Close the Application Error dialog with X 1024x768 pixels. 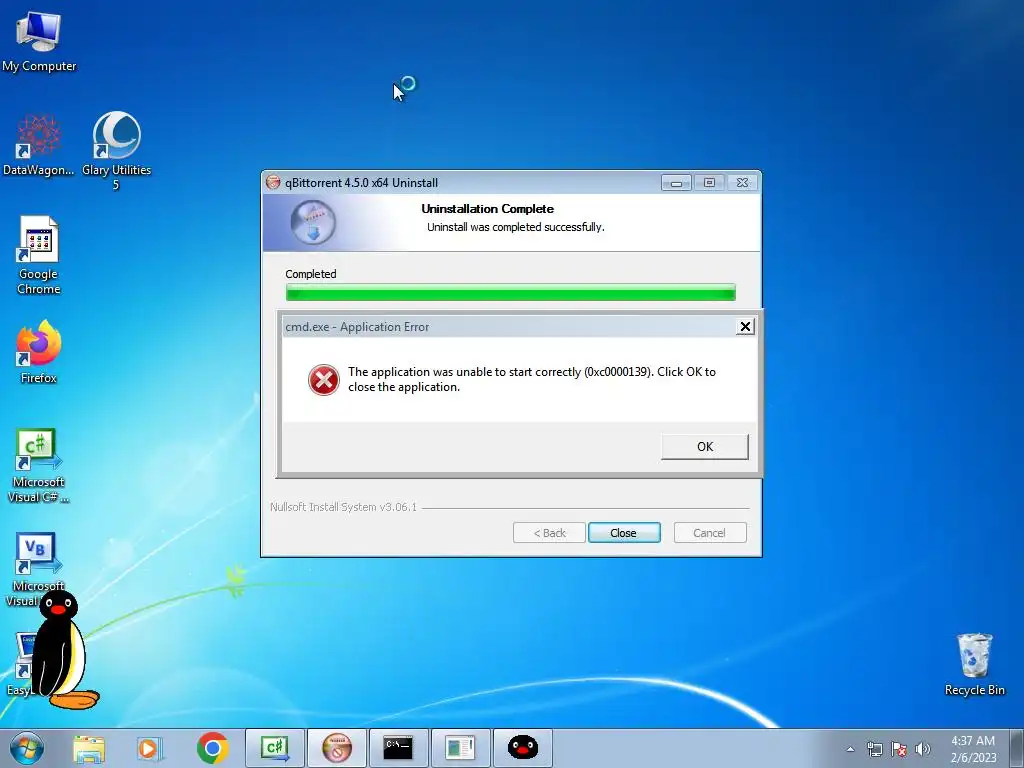point(744,327)
